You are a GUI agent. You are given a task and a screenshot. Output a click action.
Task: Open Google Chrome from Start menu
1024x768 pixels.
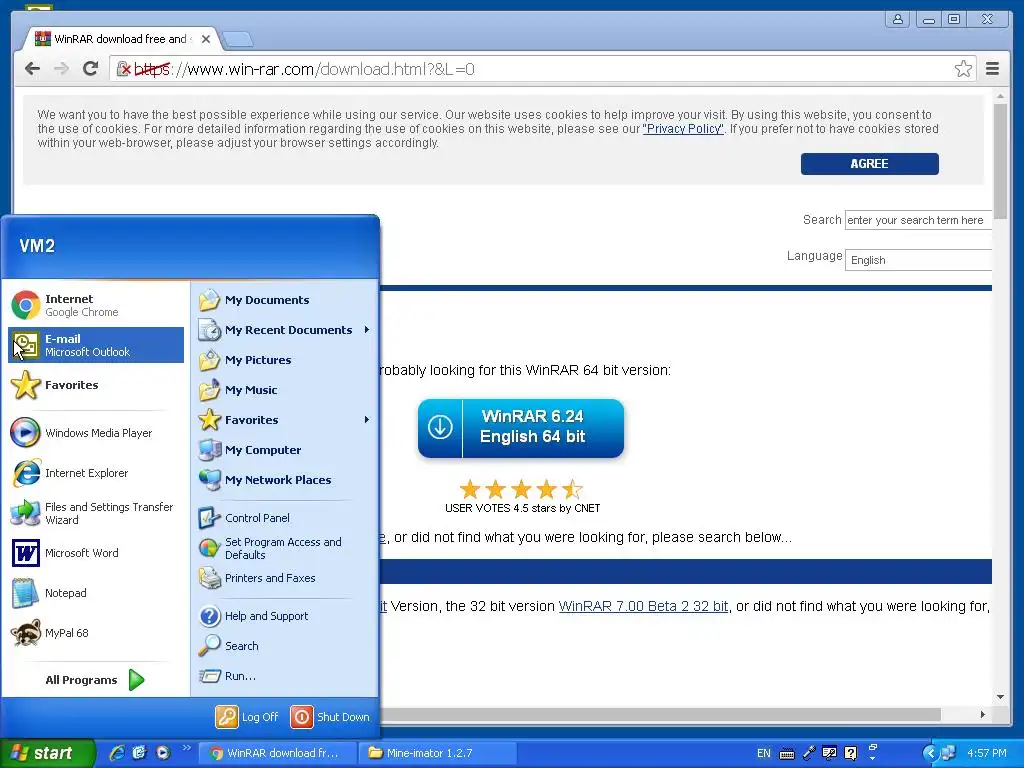click(x=95, y=305)
